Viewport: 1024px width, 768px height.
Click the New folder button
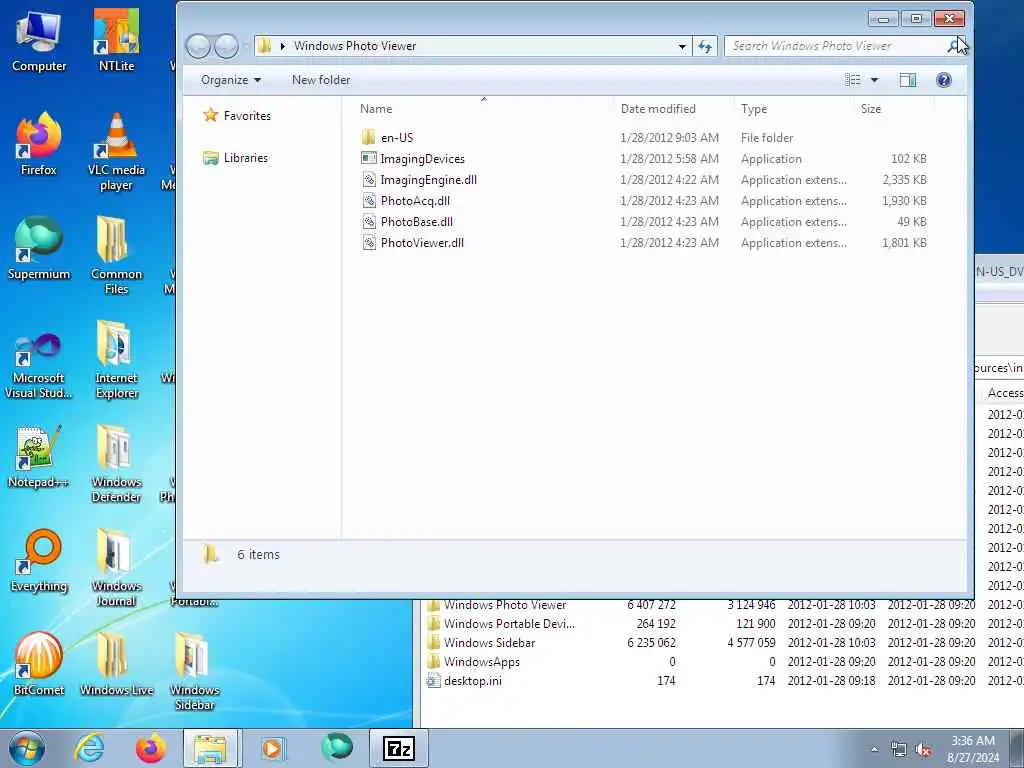tap(321, 80)
